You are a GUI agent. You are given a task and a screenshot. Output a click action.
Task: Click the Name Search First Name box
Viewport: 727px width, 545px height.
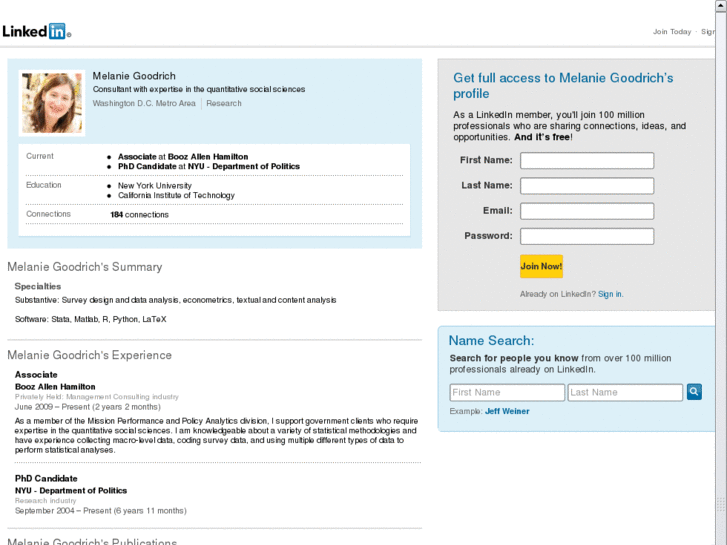507,392
